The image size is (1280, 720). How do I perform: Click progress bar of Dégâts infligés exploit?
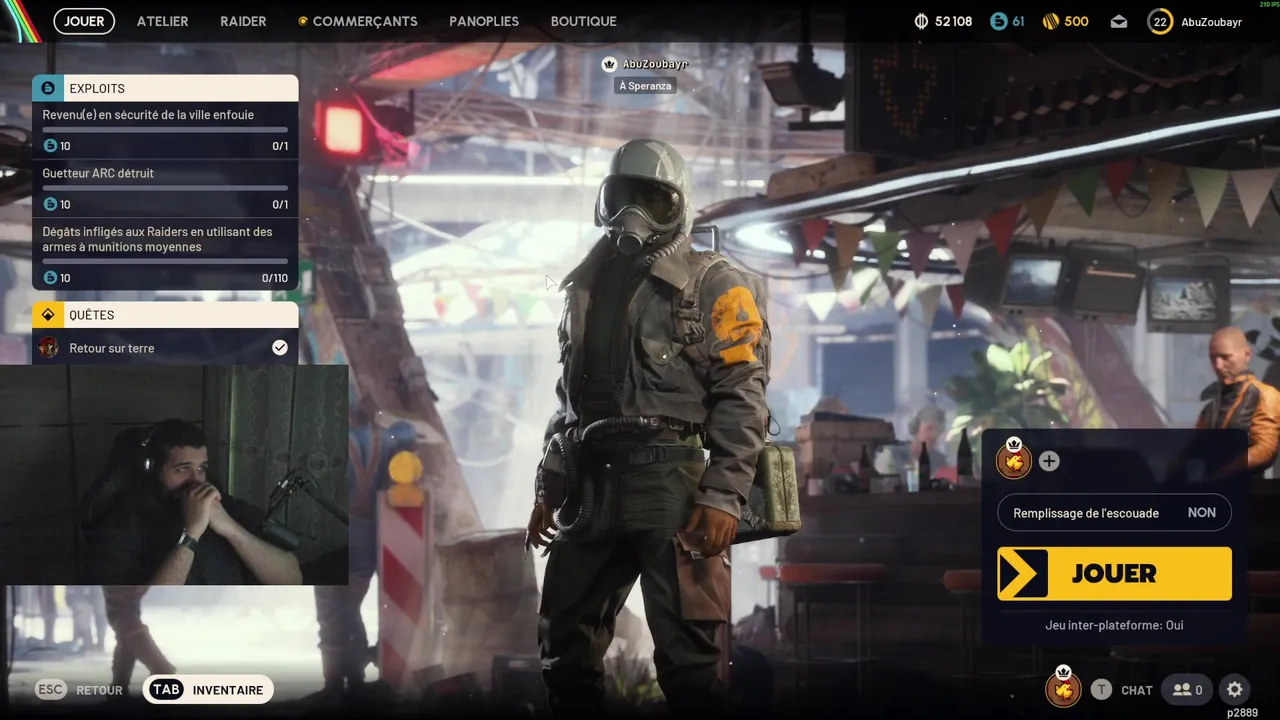tap(165, 261)
